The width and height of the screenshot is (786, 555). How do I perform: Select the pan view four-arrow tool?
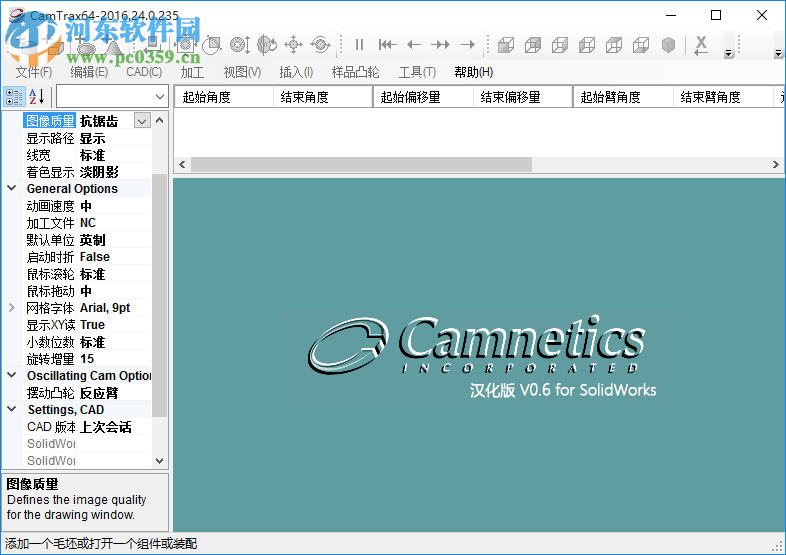pos(293,45)
